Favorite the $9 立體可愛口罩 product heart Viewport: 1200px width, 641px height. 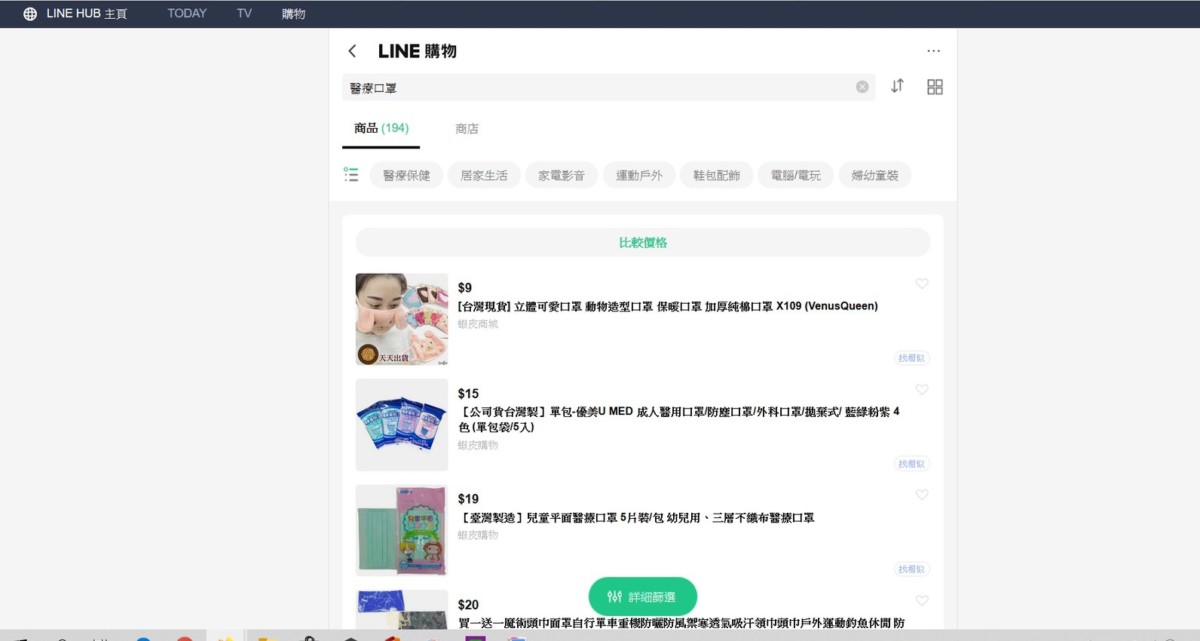pos(922,284)
